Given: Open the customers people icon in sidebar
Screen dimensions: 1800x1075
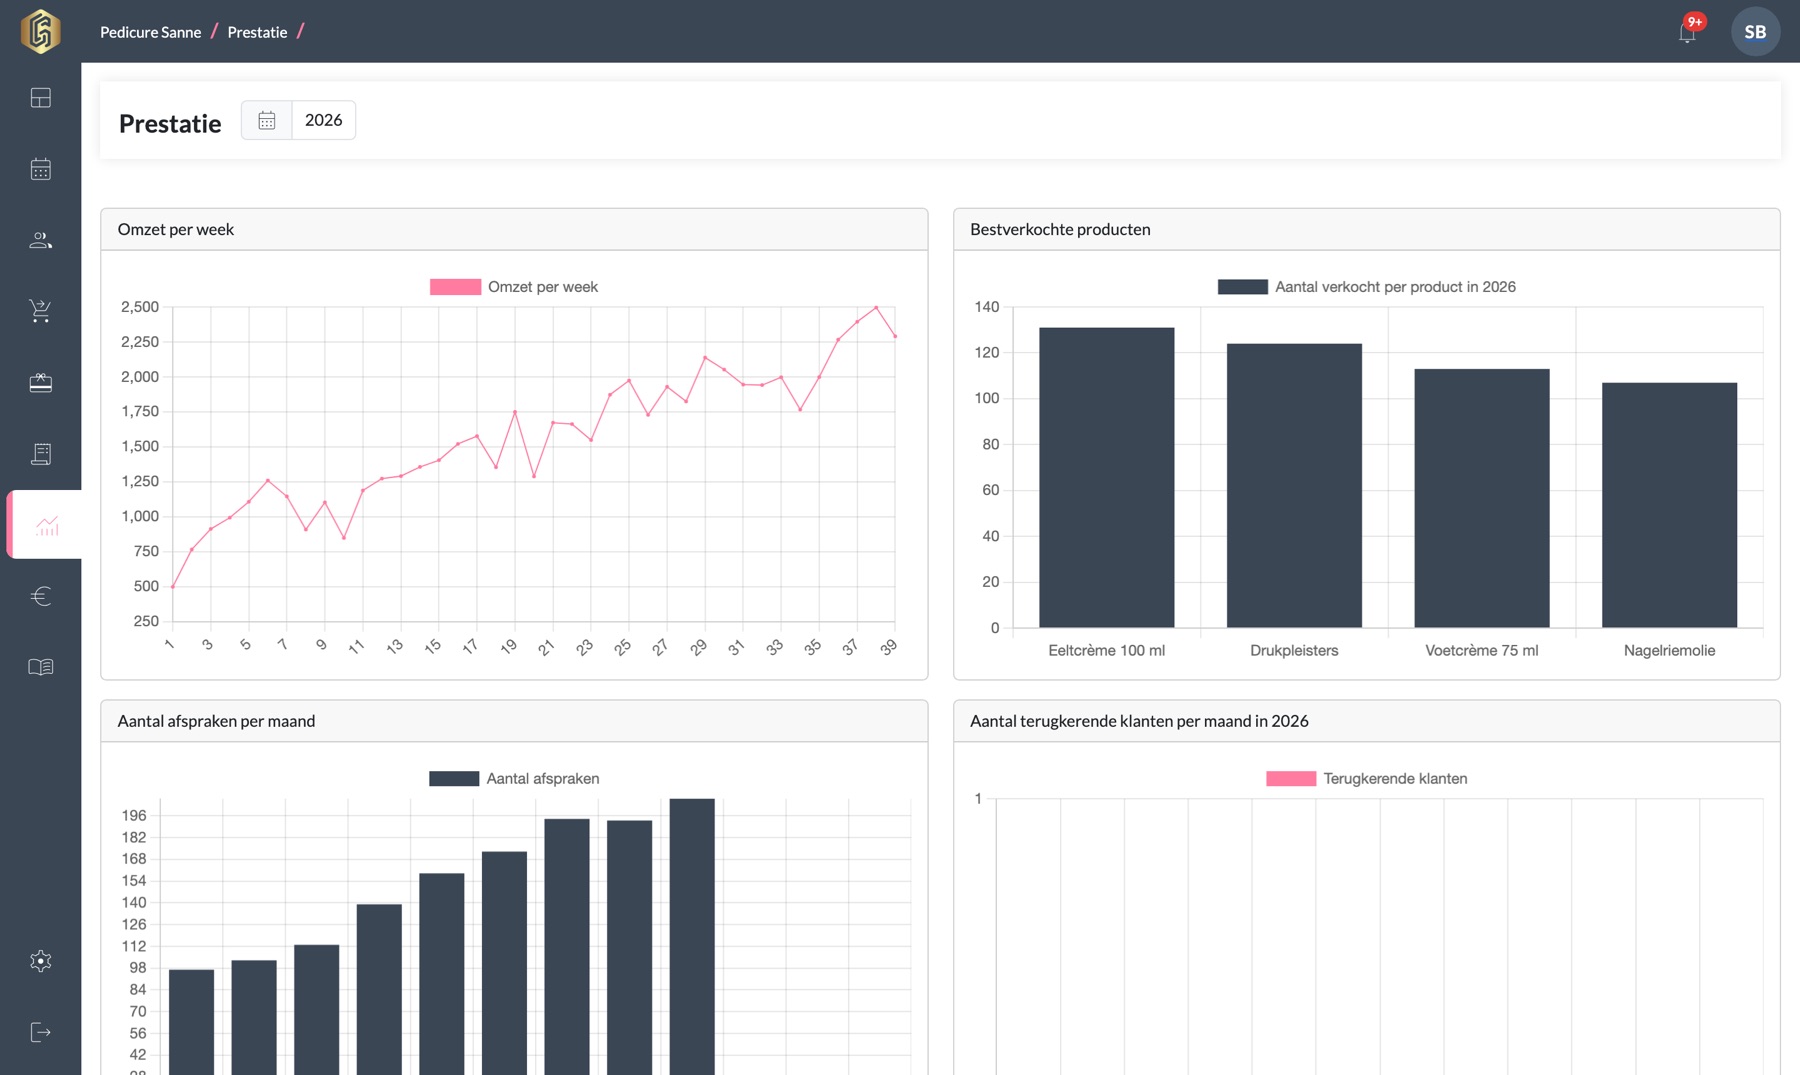Looking at the screenshot, I should pos(41,240).
